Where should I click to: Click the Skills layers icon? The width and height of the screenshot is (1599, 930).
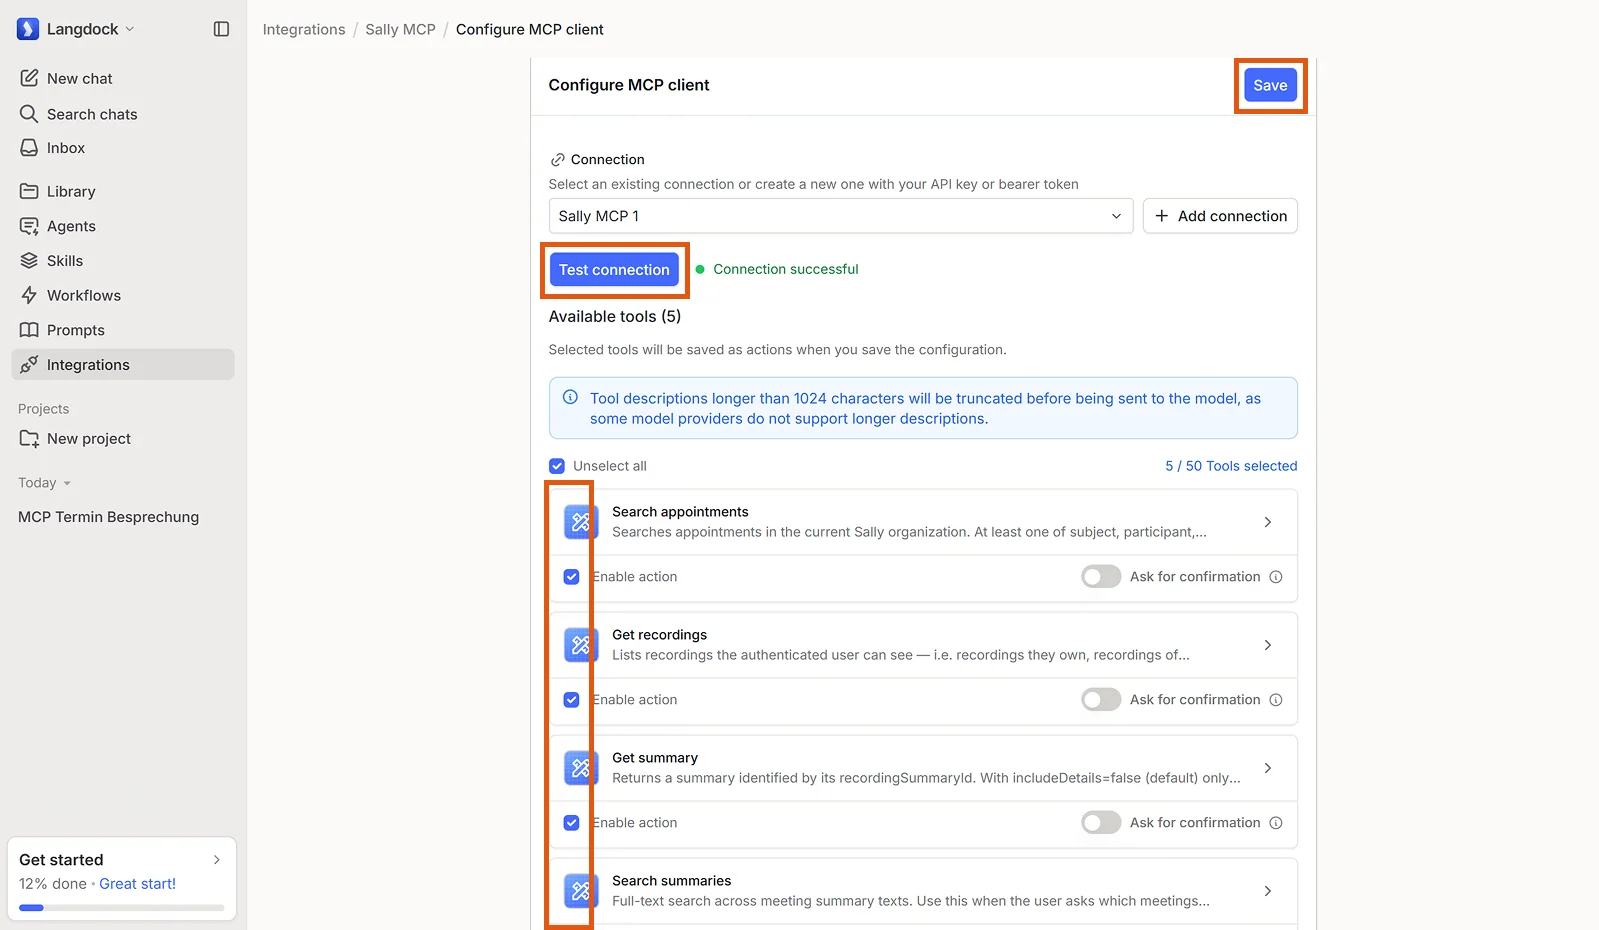pyautogui.click(x=29, y=261)
